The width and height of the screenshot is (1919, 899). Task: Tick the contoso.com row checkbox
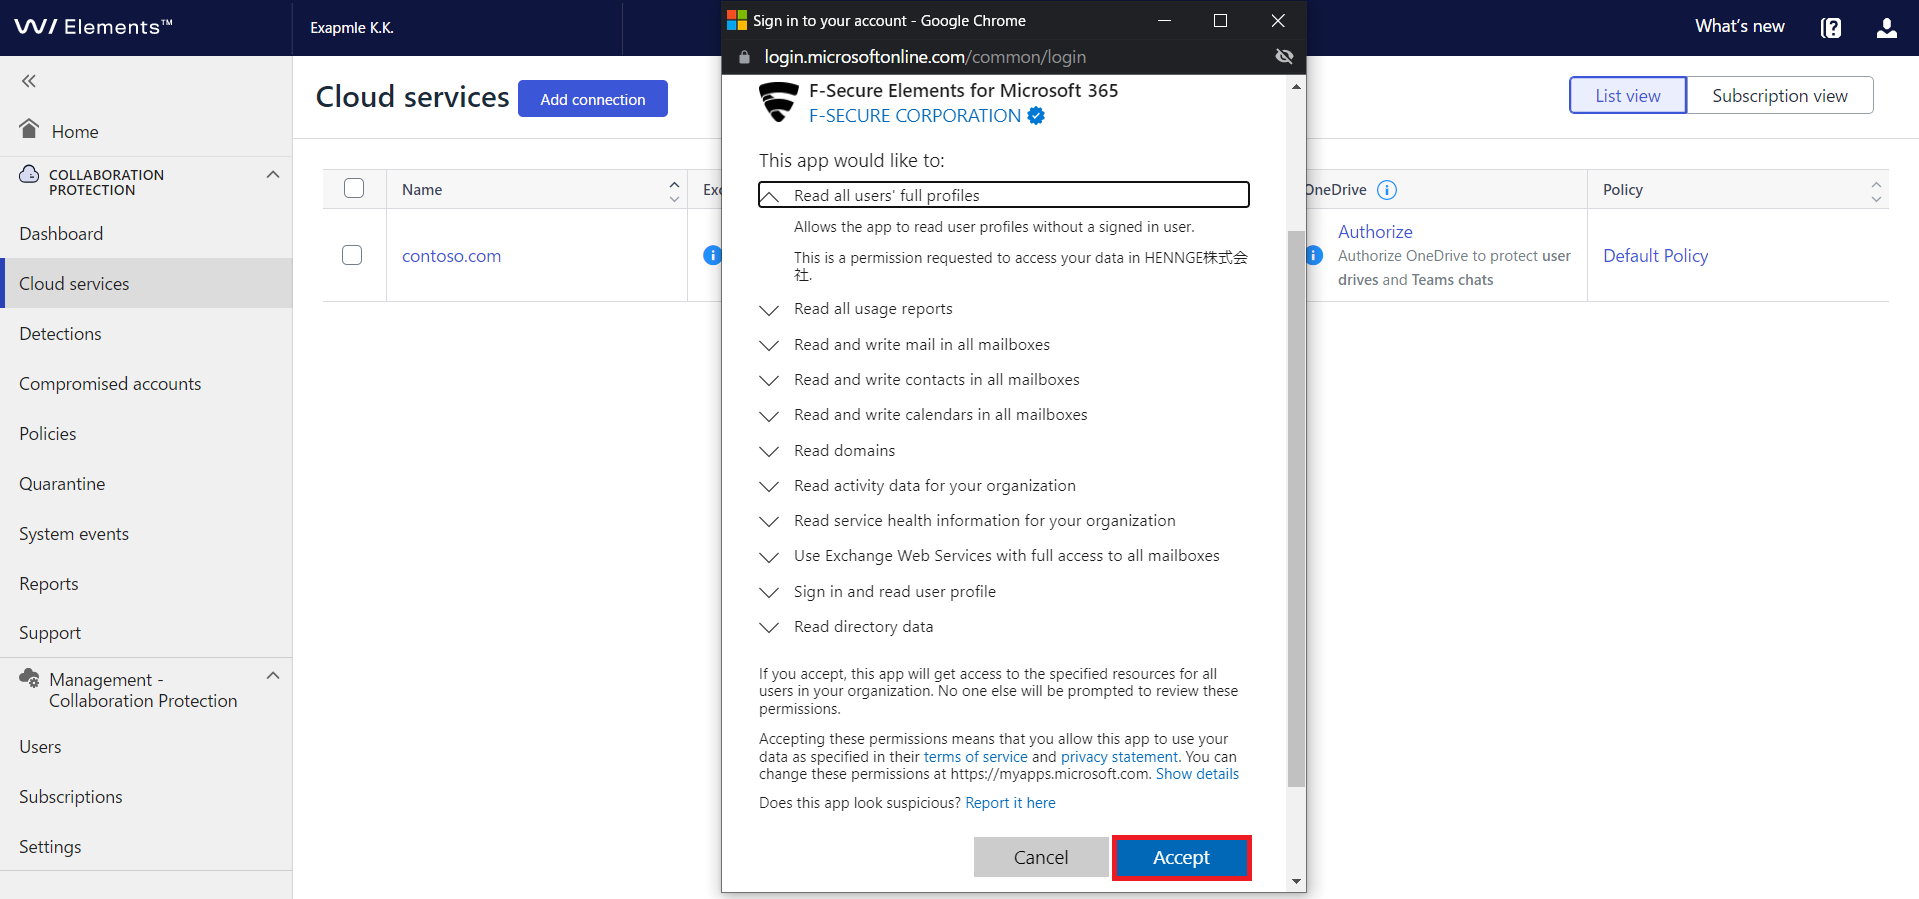(352, 255)
